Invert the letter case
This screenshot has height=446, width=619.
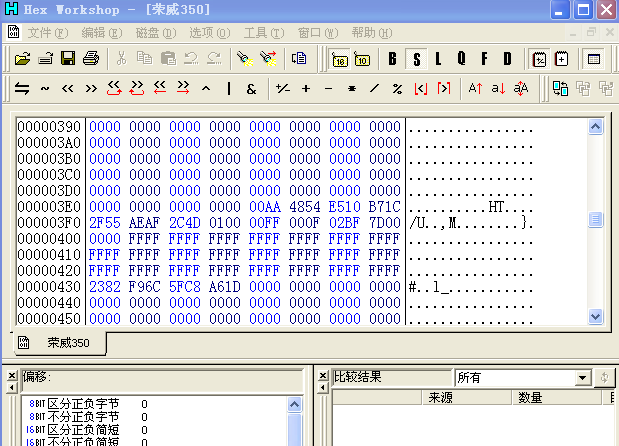521,88
